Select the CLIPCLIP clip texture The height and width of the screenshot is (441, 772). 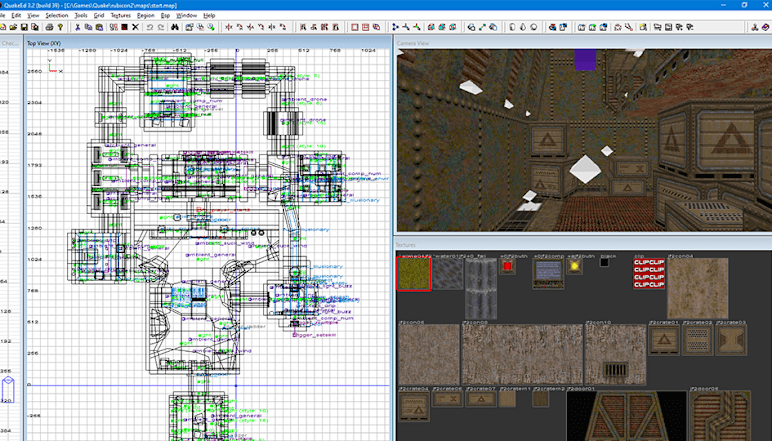click(649, 274)
